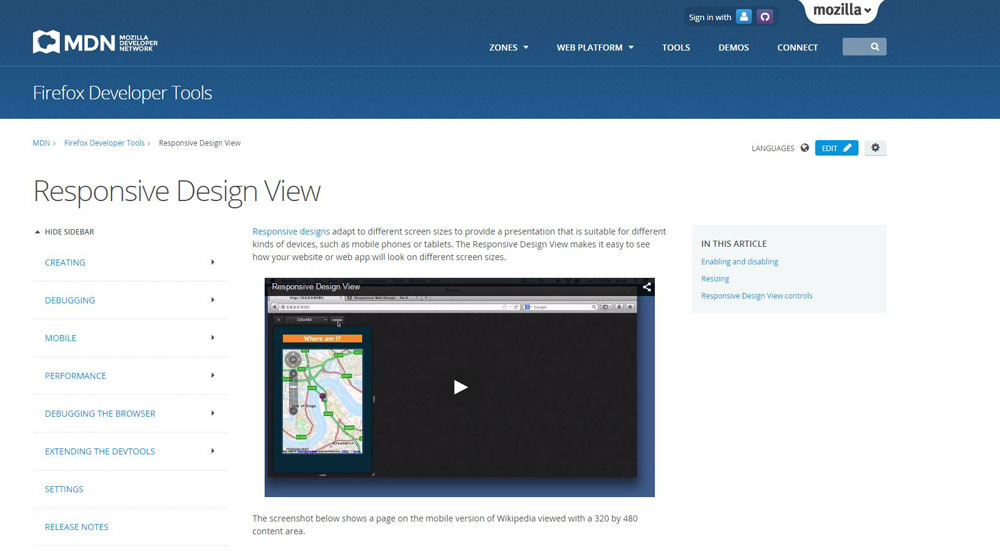Jump to Resizing section
The height and width of the screenshot is (555, 1000).
pos(715,279)
